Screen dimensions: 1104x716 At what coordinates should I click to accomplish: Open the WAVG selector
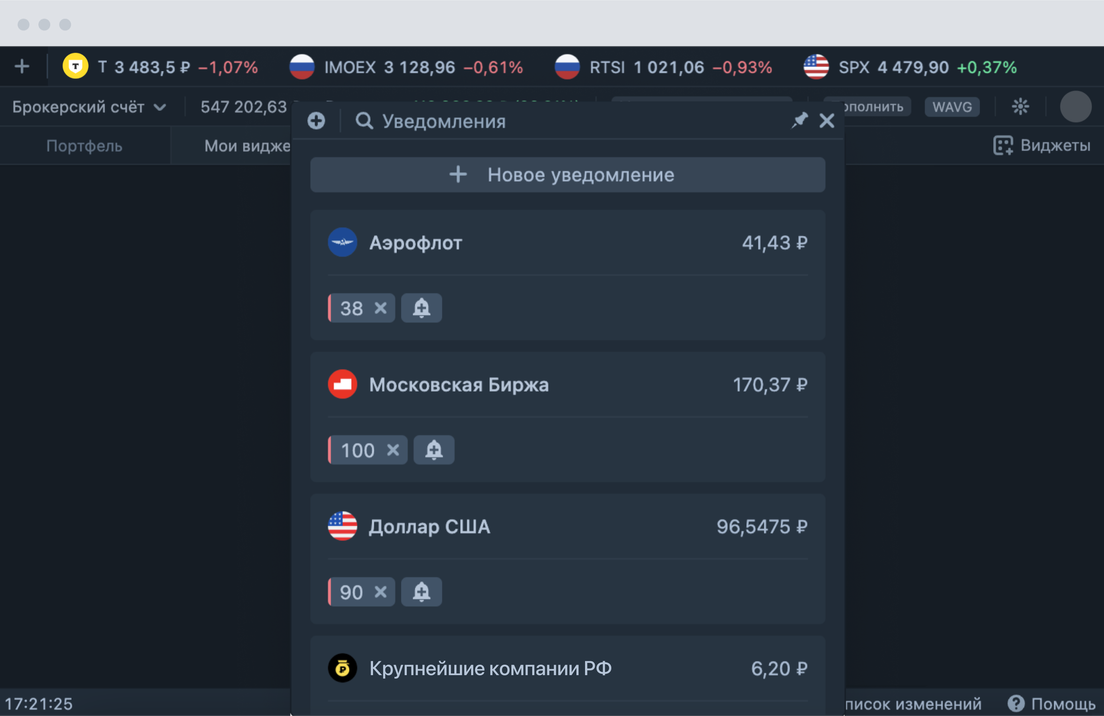[951, 107]
